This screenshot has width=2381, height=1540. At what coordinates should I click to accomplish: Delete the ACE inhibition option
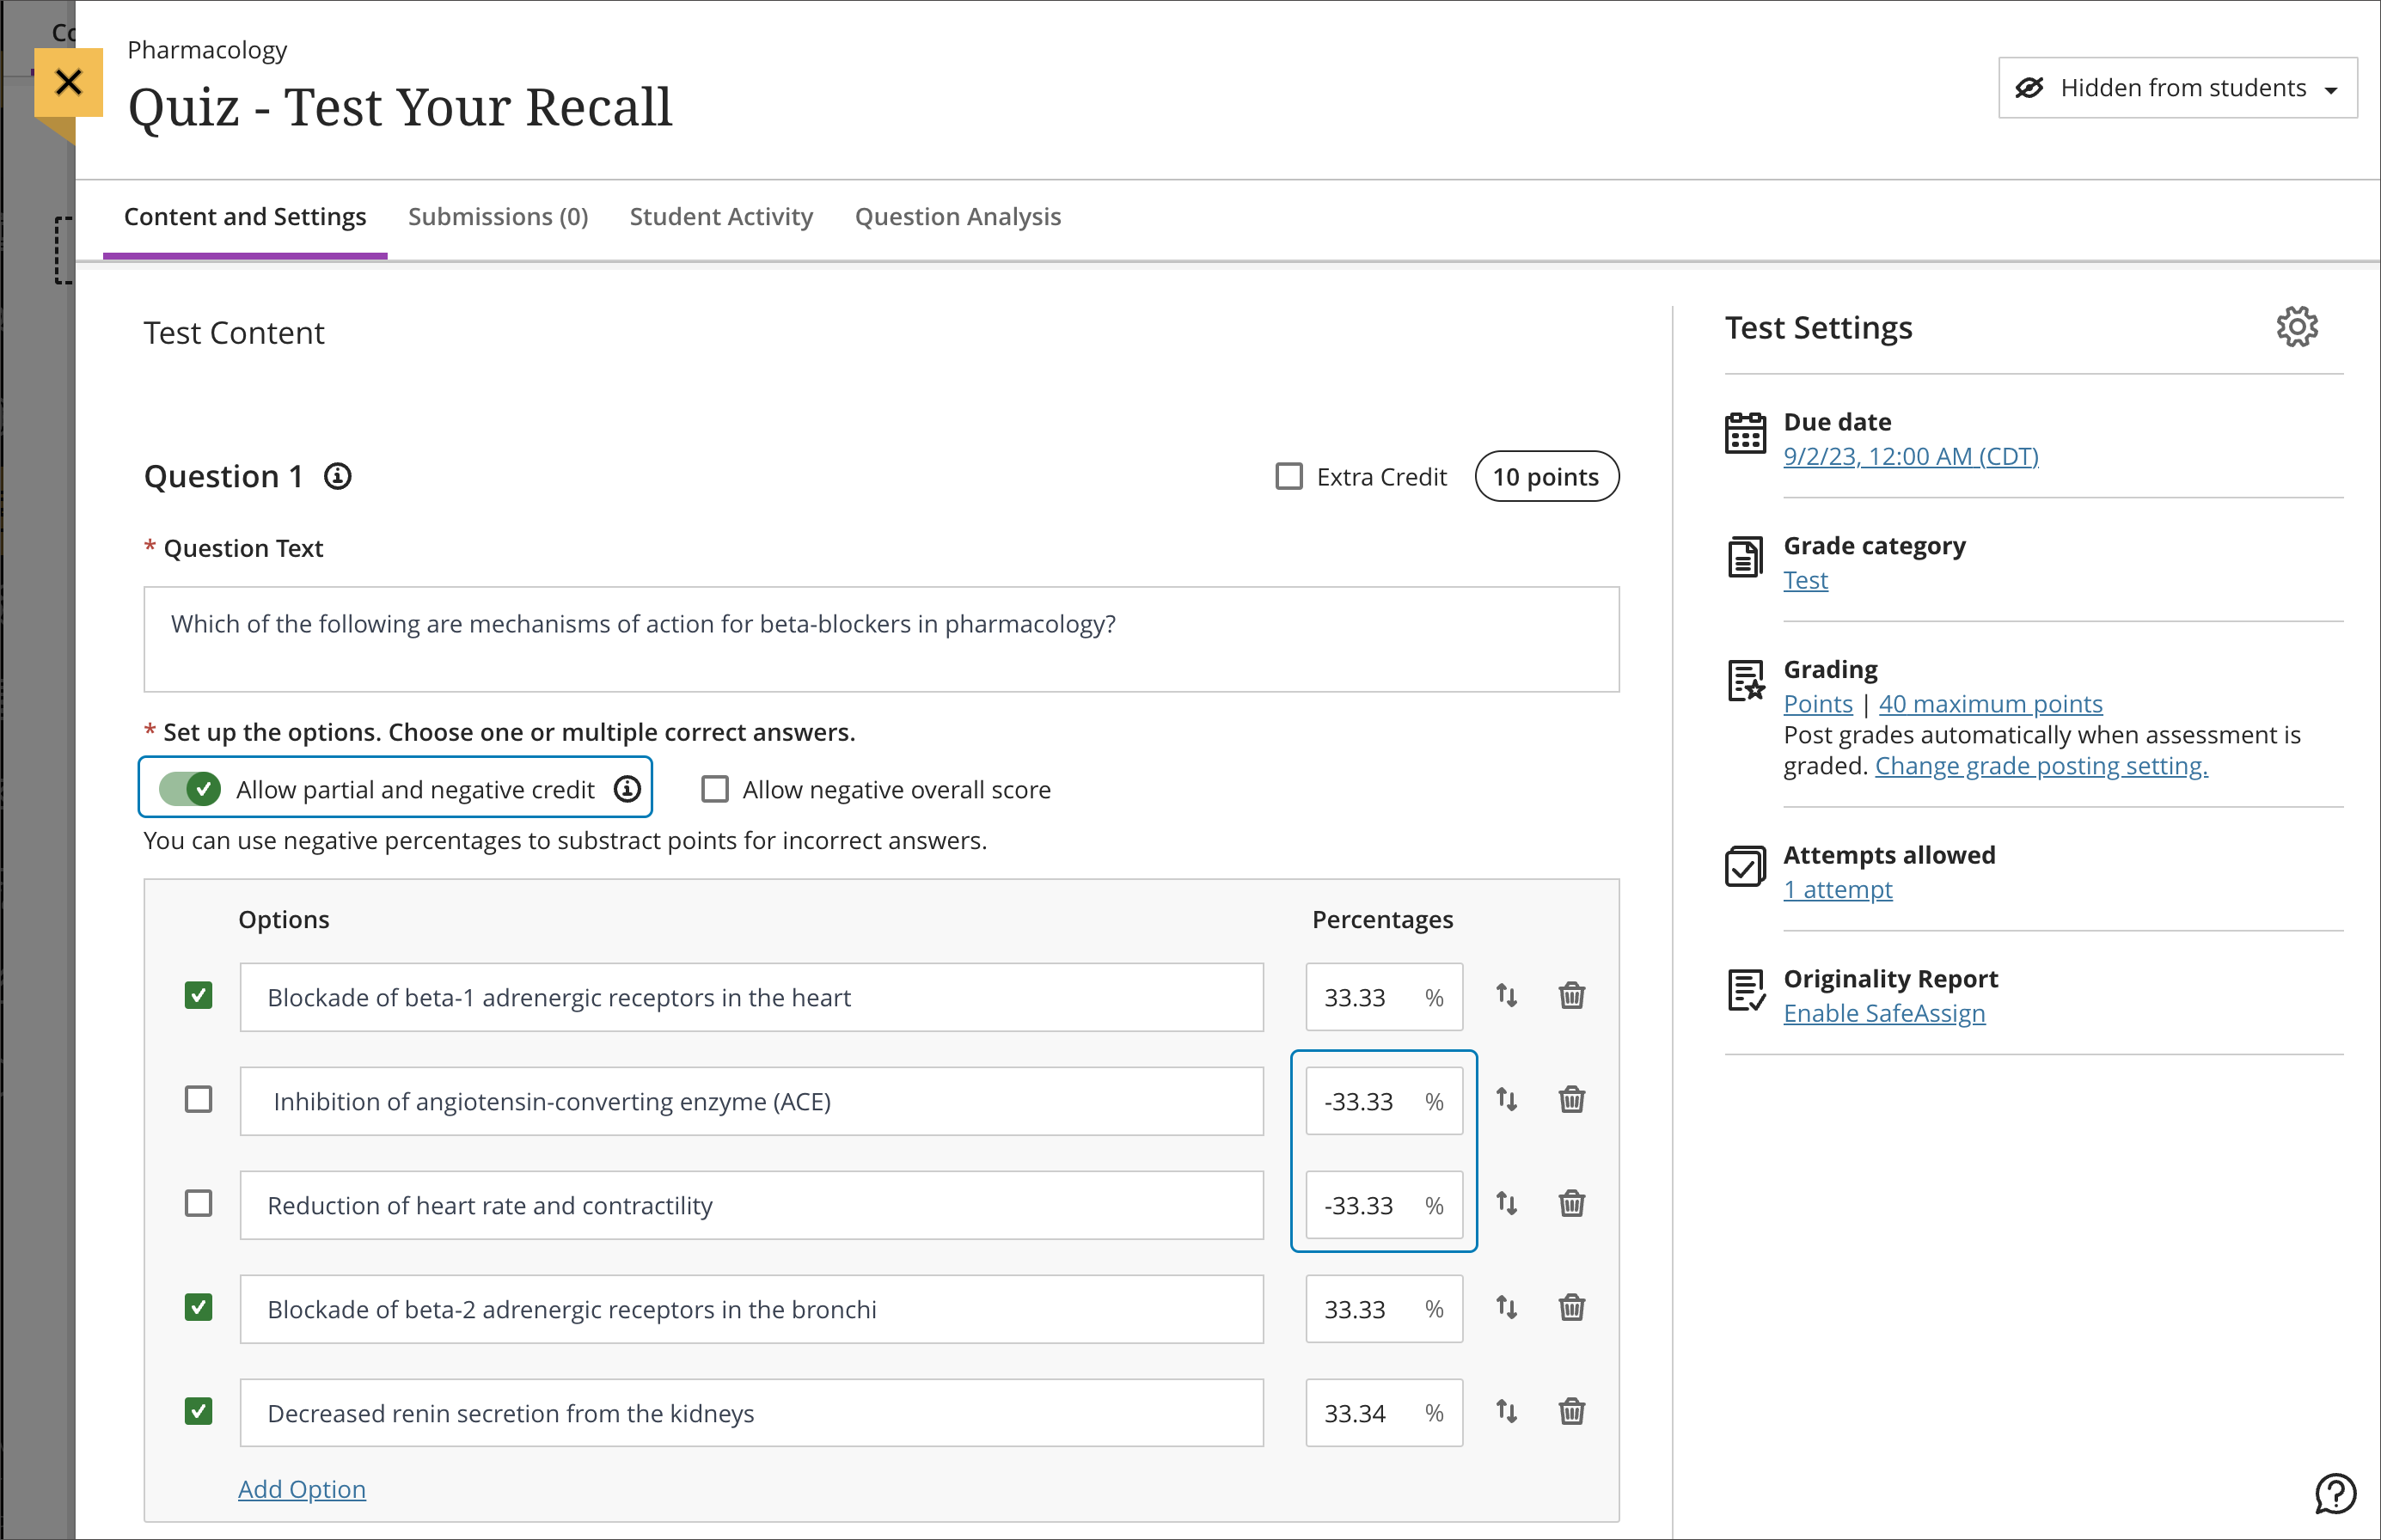point(1571,1100)
